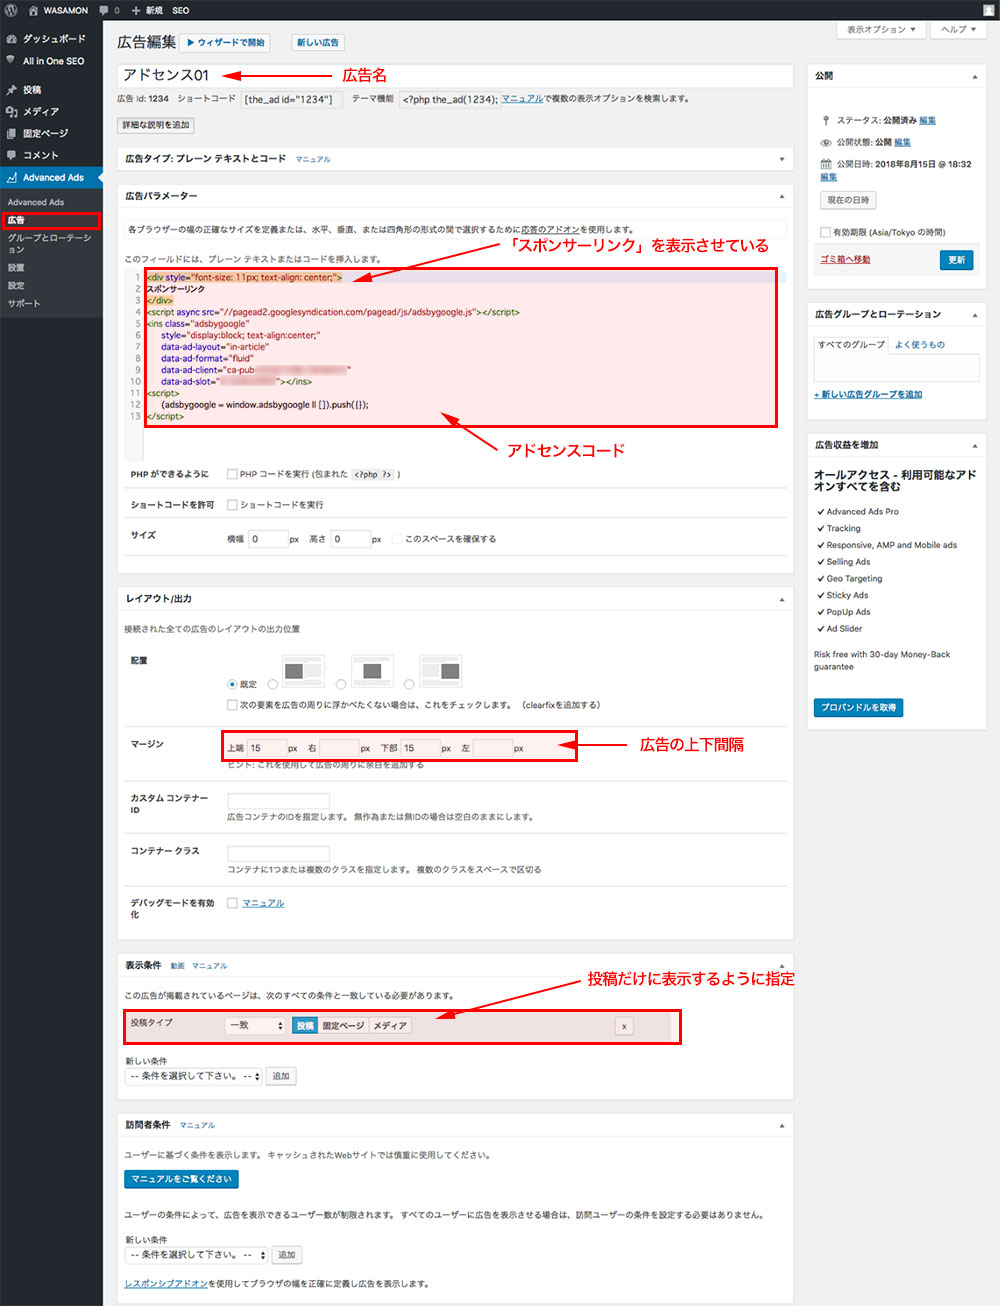Enable the ショートコードを実行 checkbox
Image resolution: width=1000 pixels, height=1306 pixels.
tap(232, 505)
